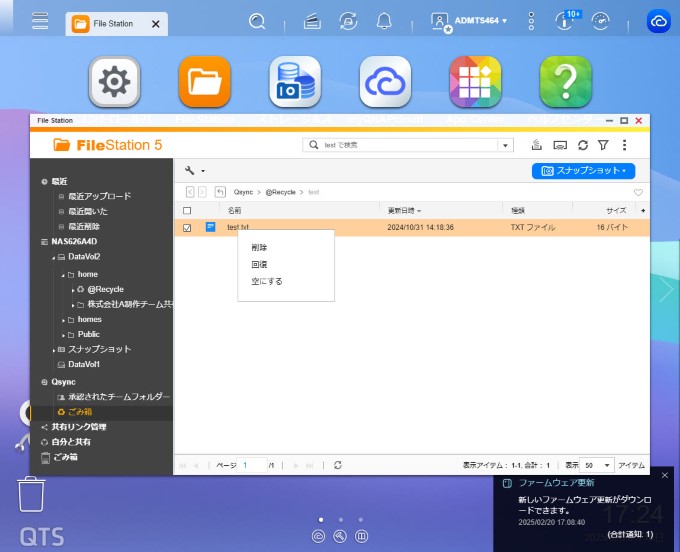Go to parent folder with up arrow icon
Screen dimensions: 680x552
point(220,192)
